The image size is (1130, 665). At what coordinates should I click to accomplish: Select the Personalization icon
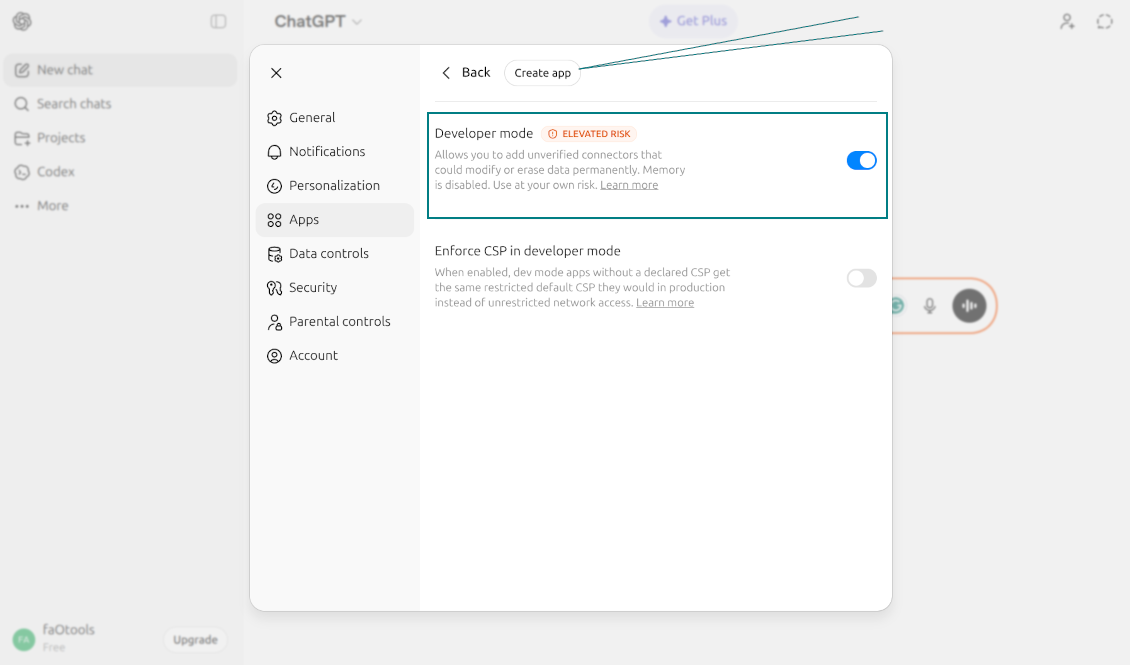pos(274,185)
